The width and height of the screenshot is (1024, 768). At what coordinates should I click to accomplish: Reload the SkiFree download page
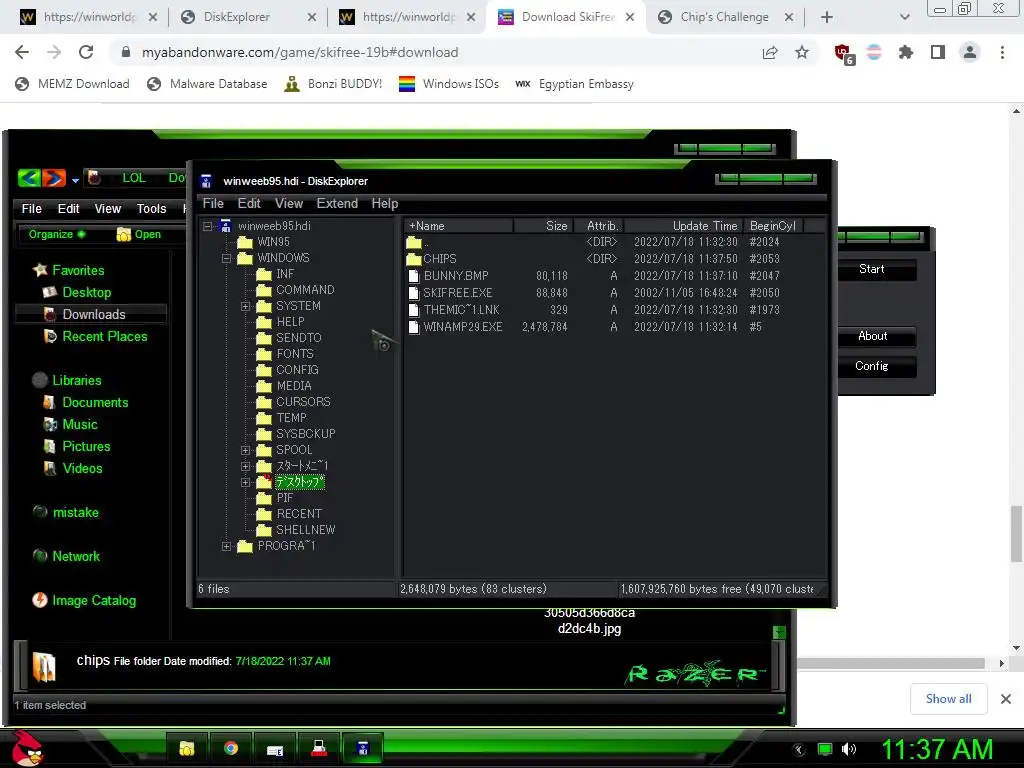click(x=86, y=52)
